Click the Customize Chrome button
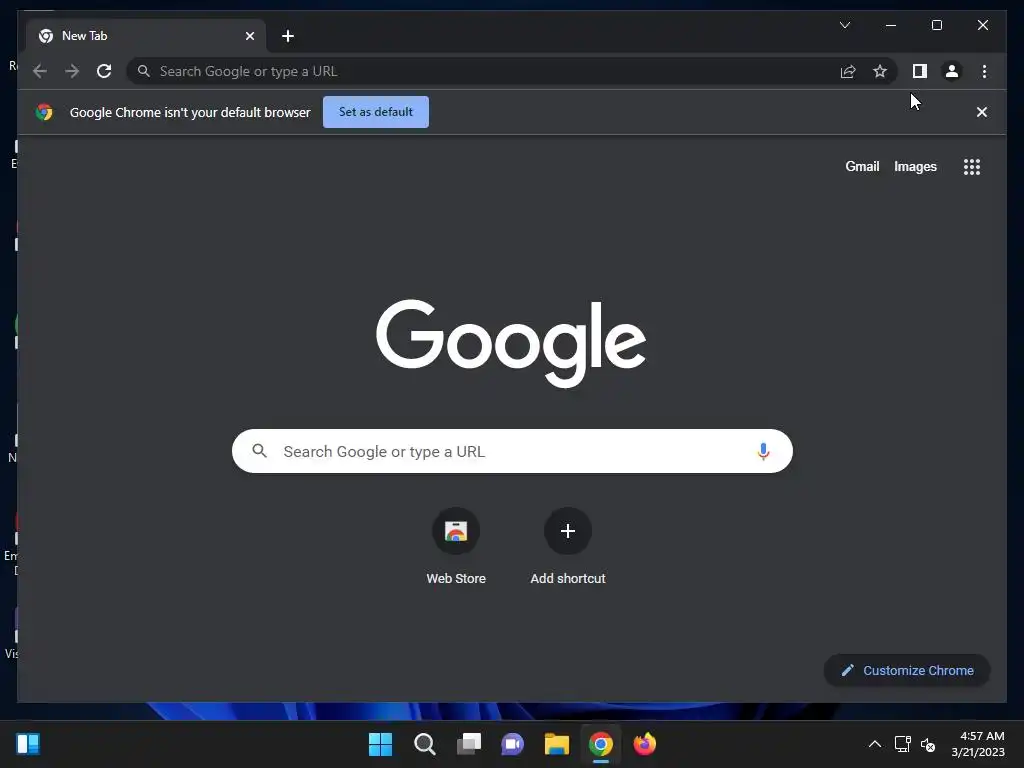This screenshot has width=1024, height=768. [x=906, y=671]
